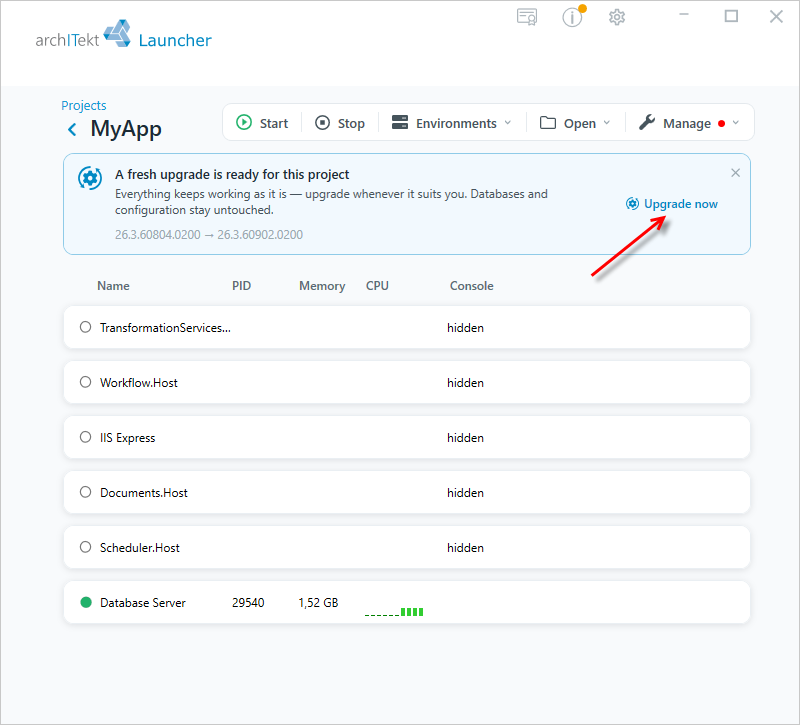The width and height of the screenshot is (800, 725).
Task: Click the PID column header
Action: (241, 286)
